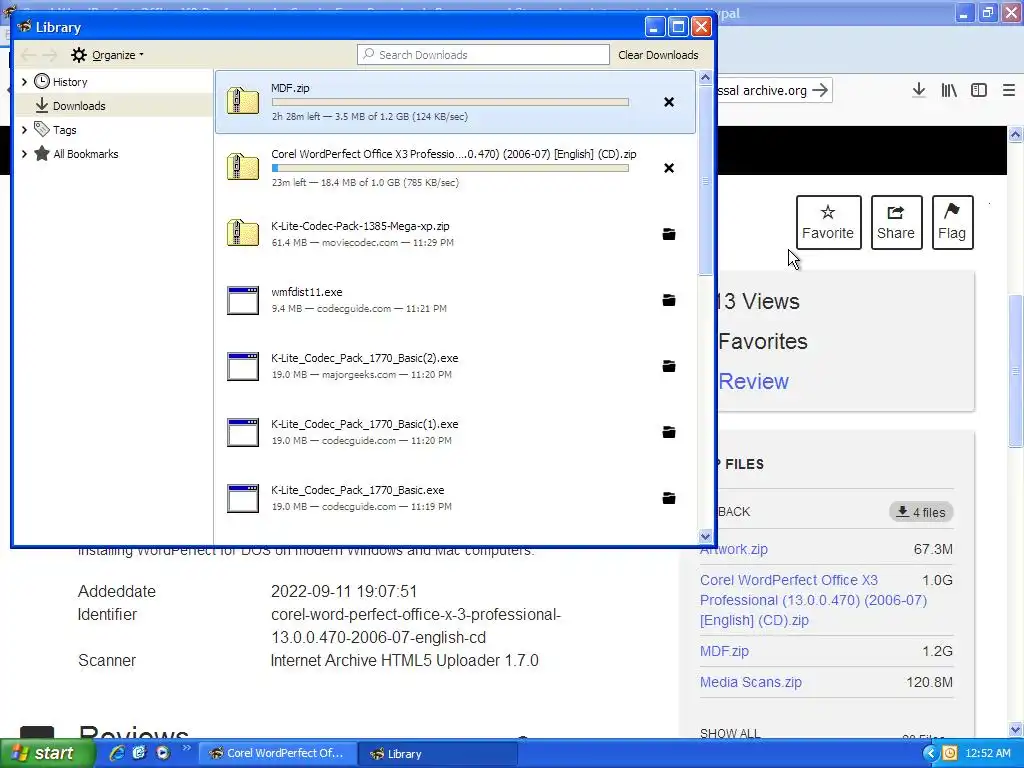Expand hidden system tray icons
This screenshot has width=1024, height=768.
pos(929,753)
